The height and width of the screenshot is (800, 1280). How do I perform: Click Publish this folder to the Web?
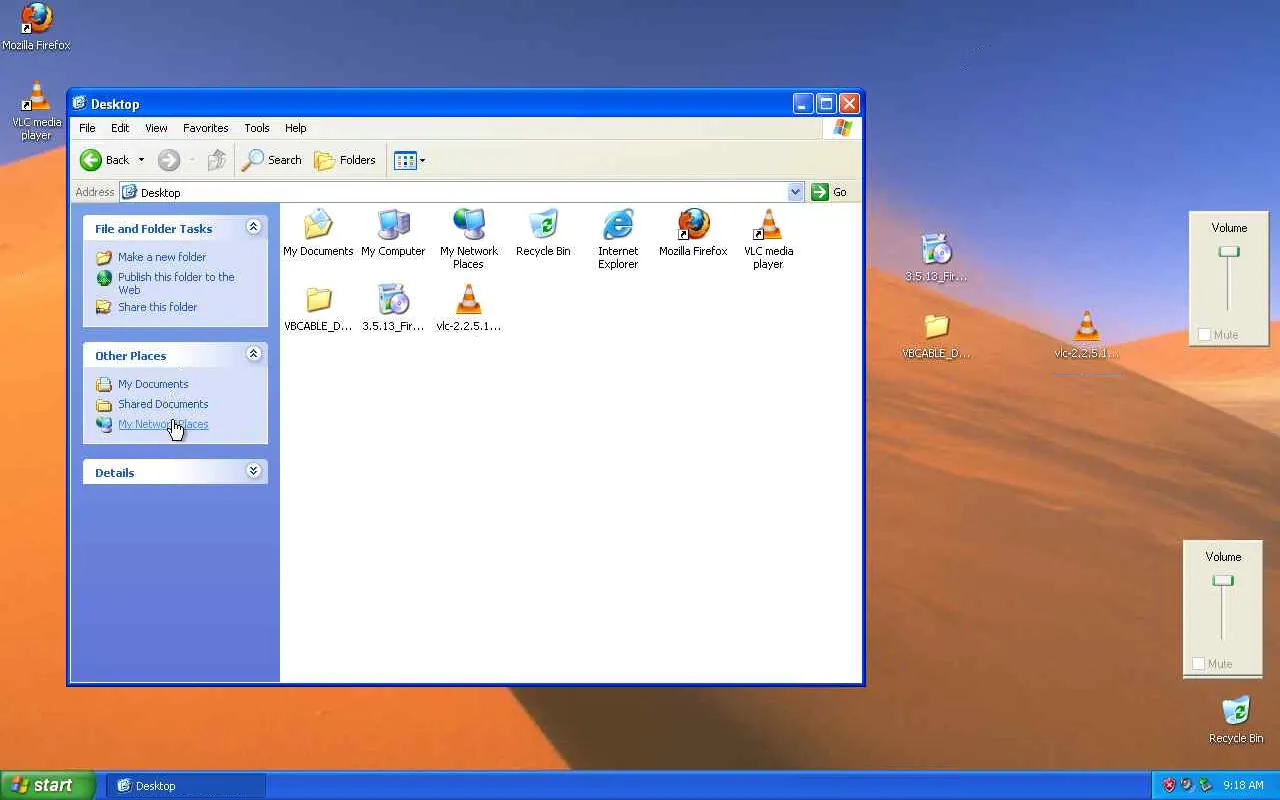(176, 283)
